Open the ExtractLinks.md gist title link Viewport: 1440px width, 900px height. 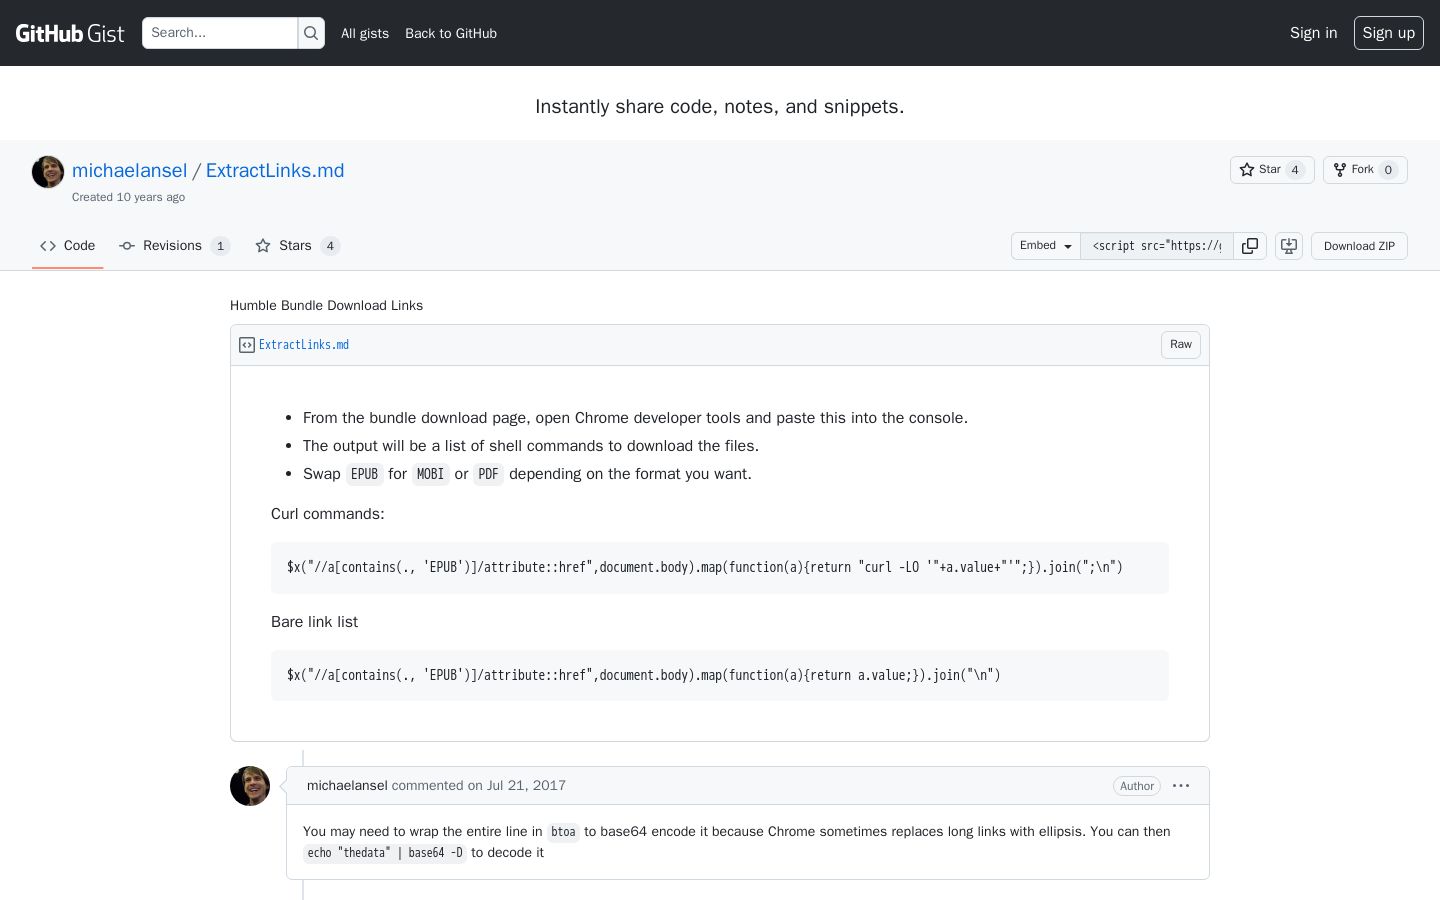click(x=275, y=170)
